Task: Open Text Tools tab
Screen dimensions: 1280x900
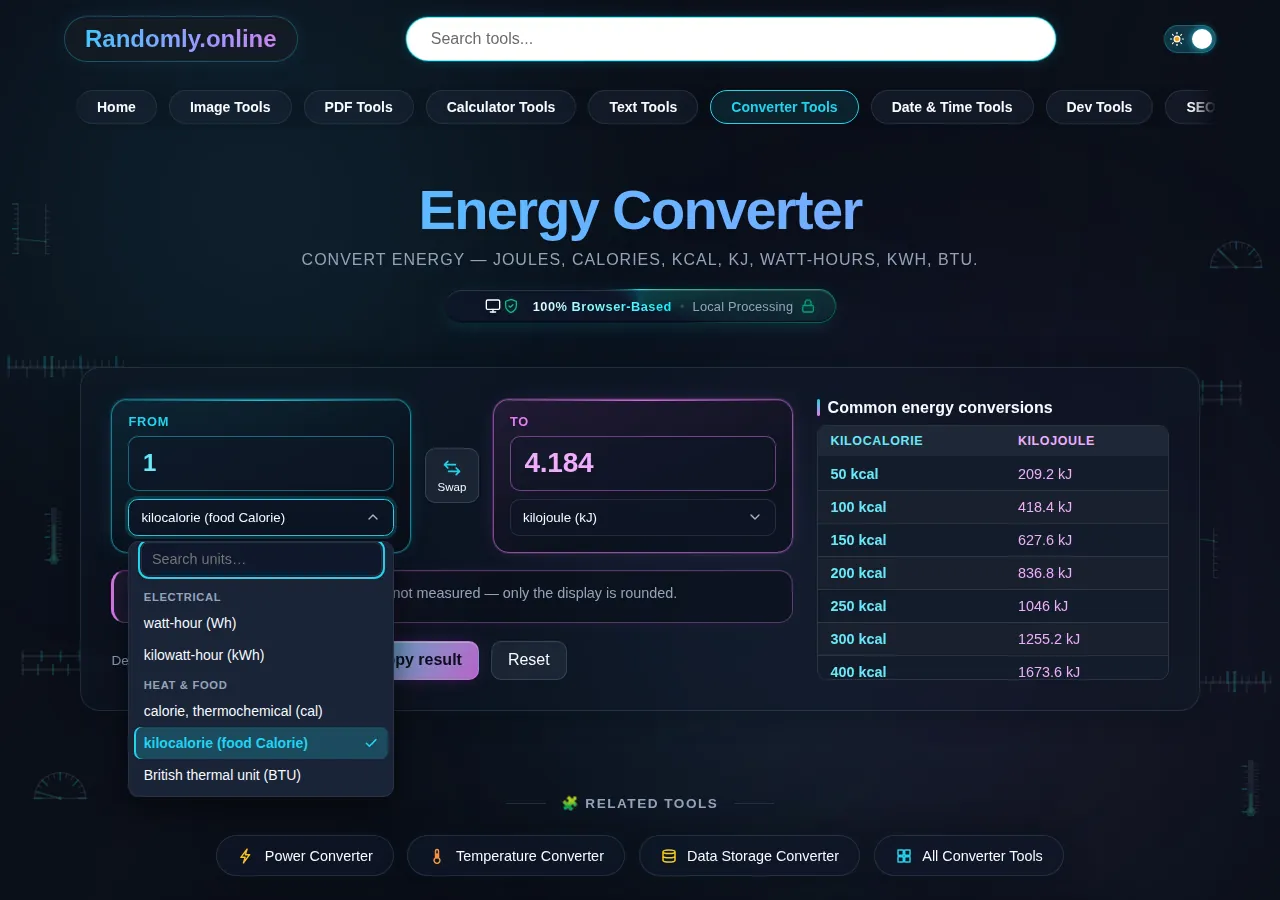Action: (x=643, y=107)
